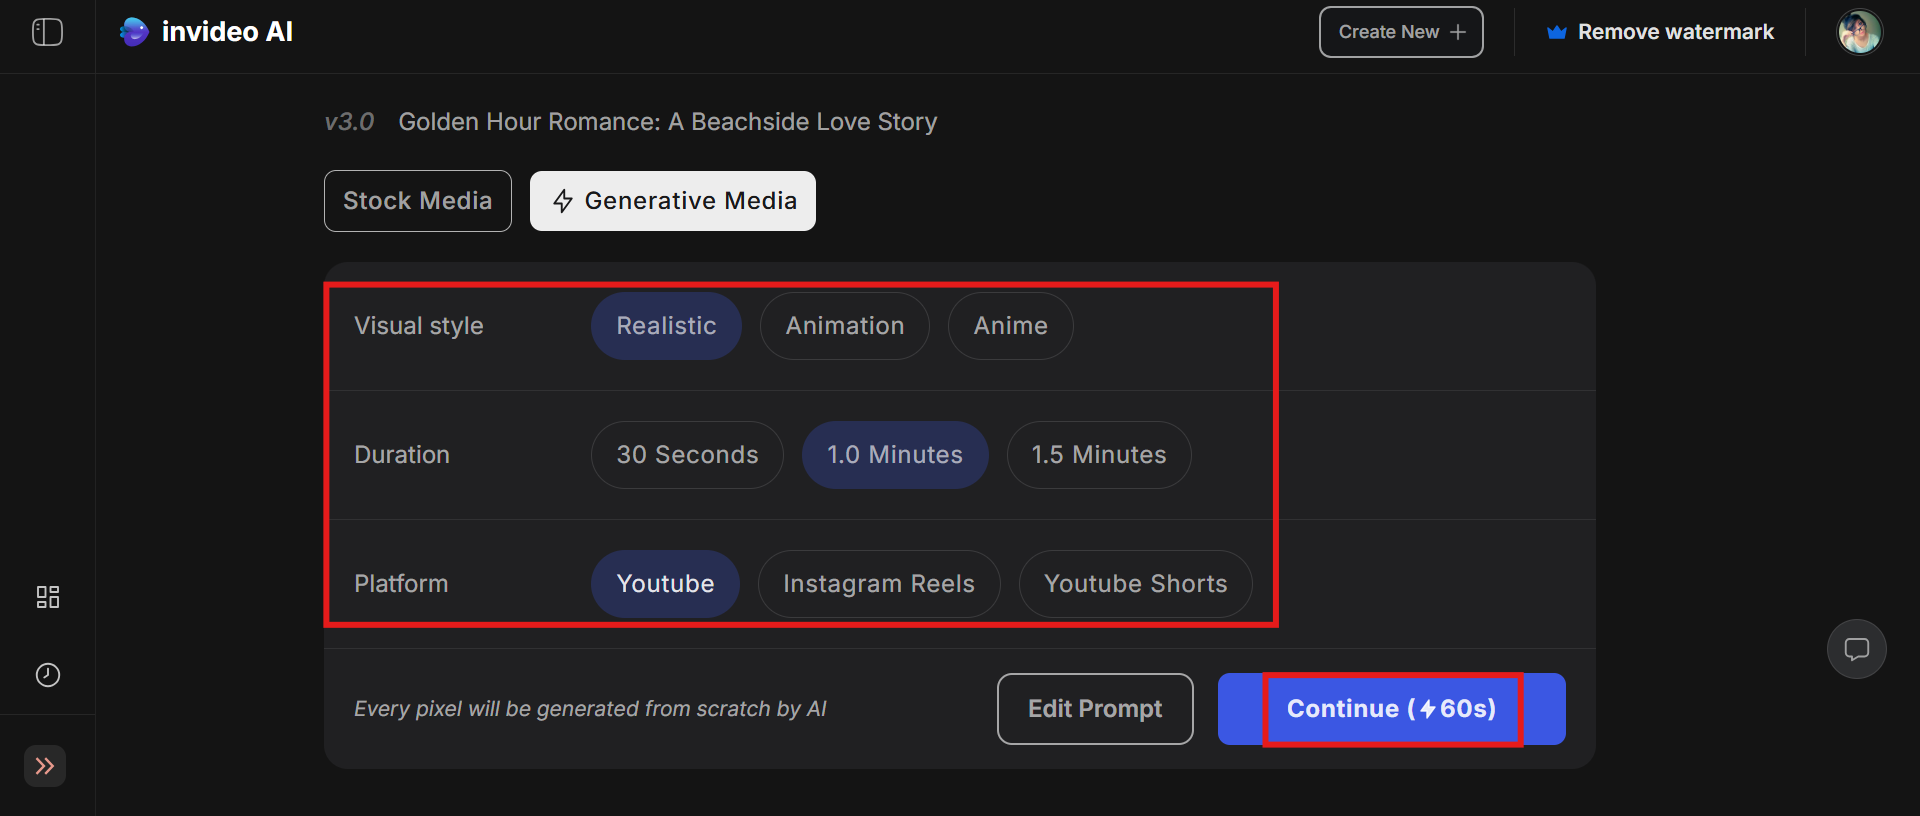Viewport: 1920px width, 816px height.
Task: Select Animation visual style
Action: [x=845, y=326]
